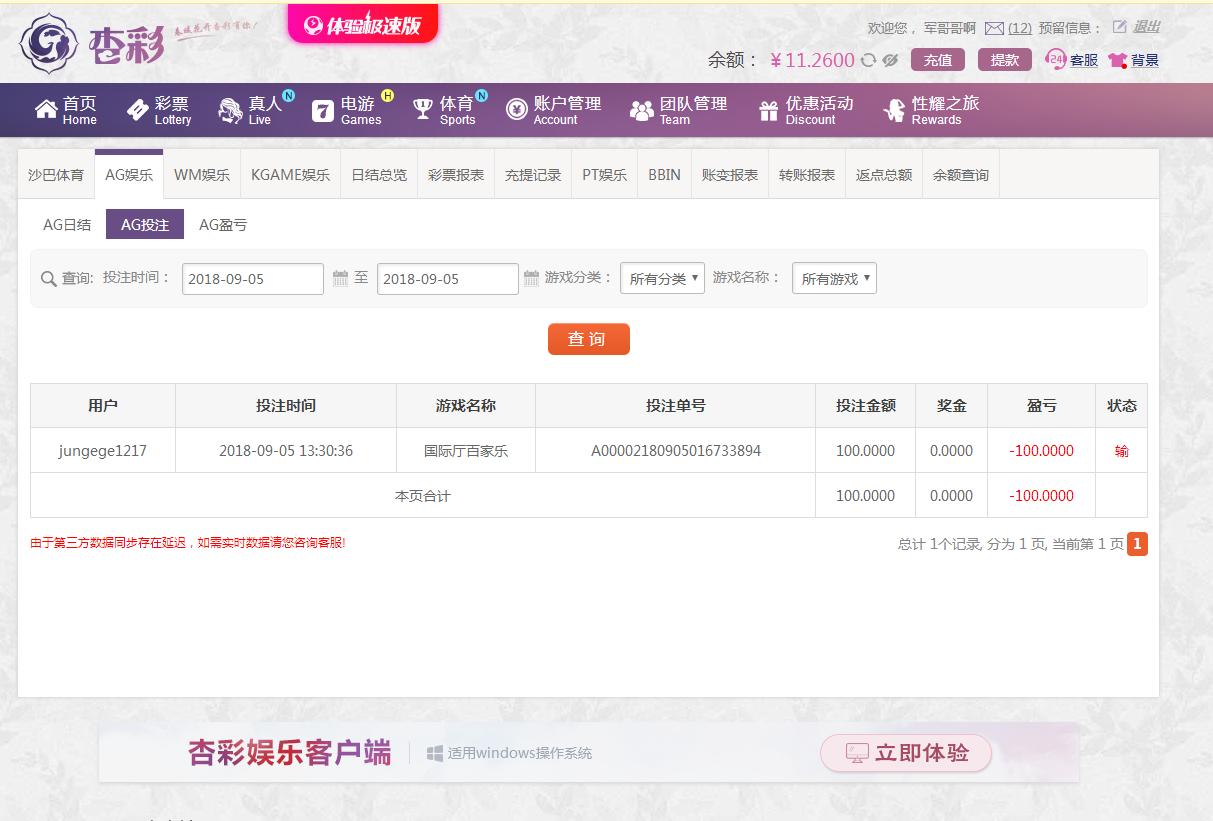Open the end date calendar picker
1213x821 pixels.
534,278
